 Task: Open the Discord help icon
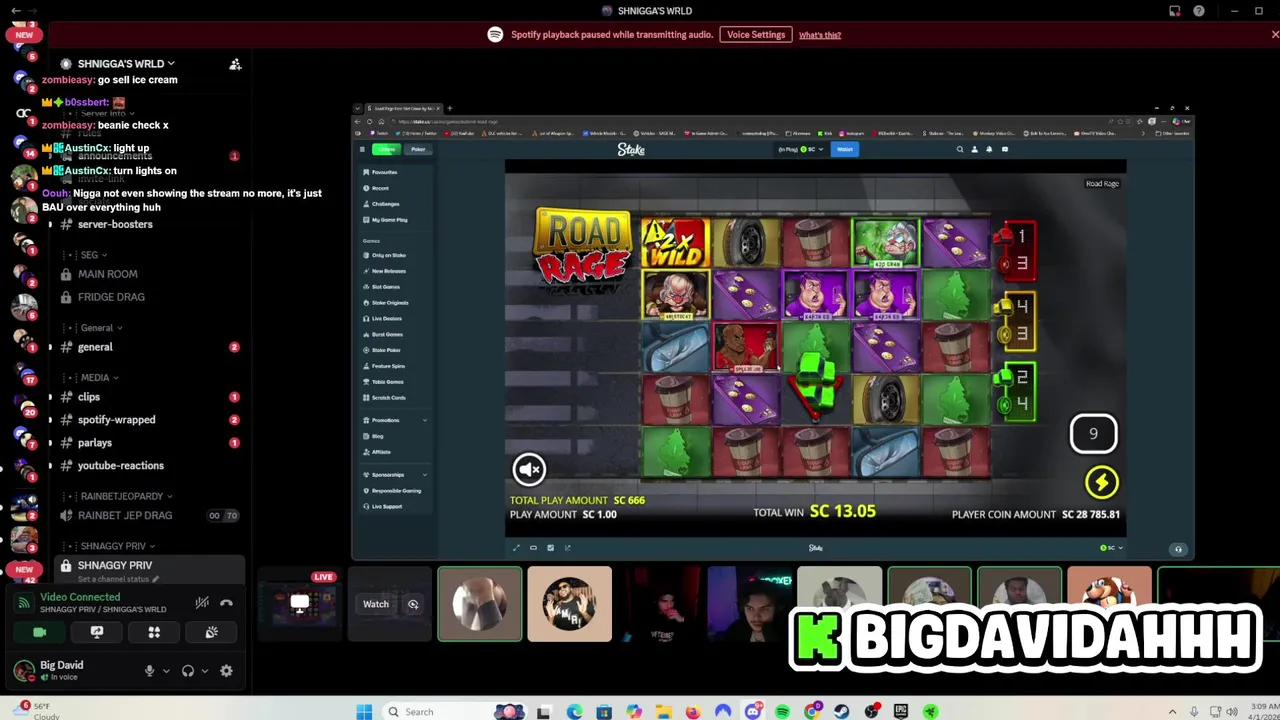click(1199, 11)
